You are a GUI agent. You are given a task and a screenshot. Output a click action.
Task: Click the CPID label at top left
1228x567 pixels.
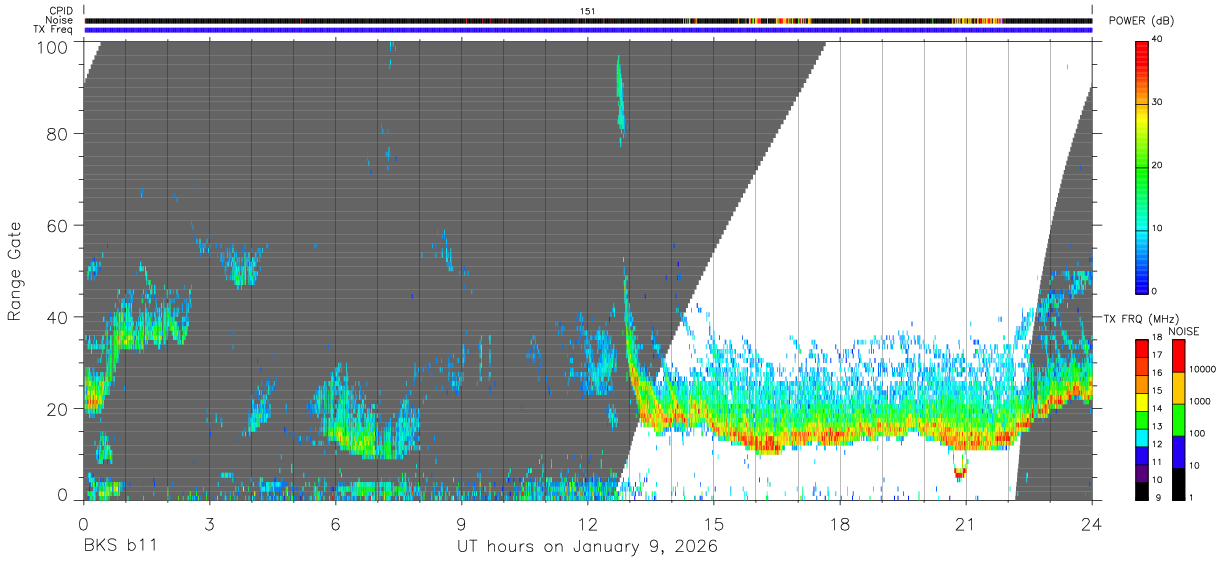(x=60, y=11)
